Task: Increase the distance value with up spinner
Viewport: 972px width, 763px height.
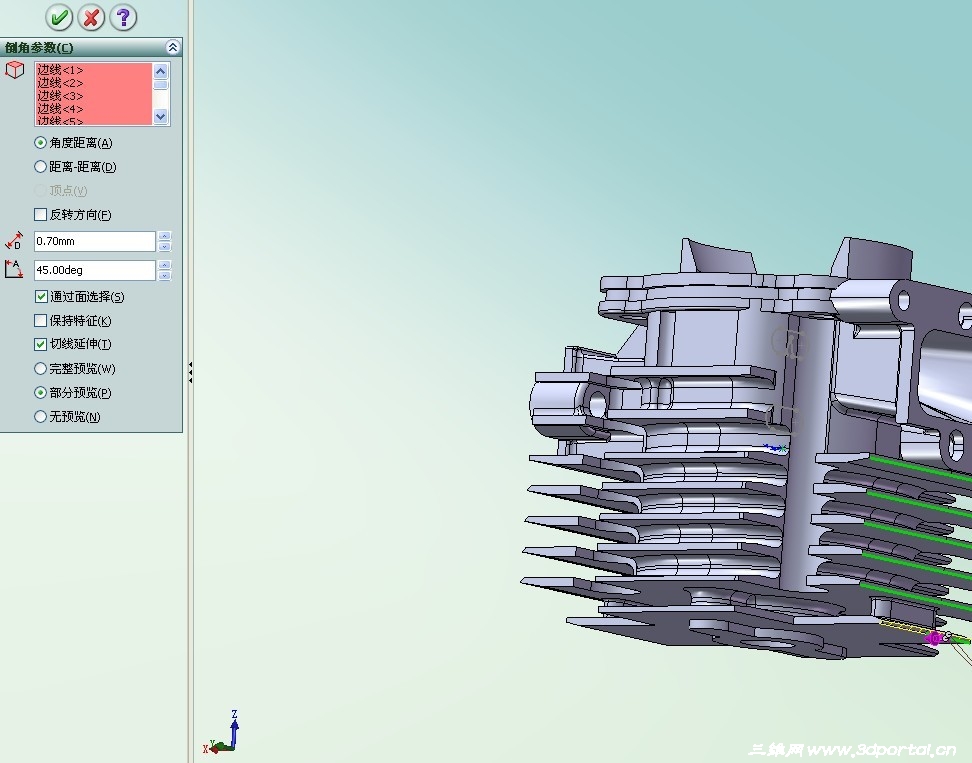Action: [x=164, y=236]
